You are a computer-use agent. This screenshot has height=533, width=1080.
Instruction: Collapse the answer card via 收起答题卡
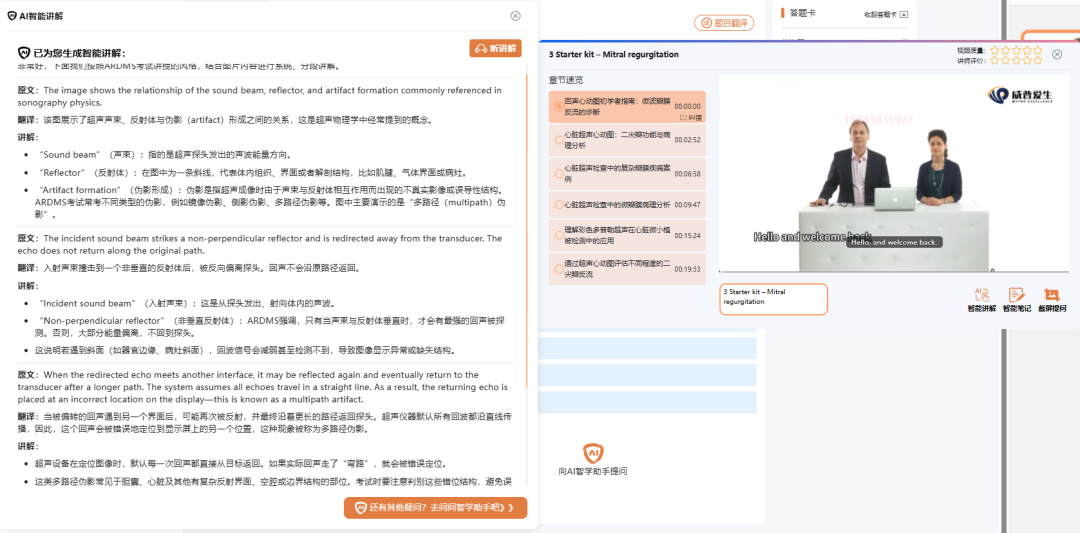[886, 14]
